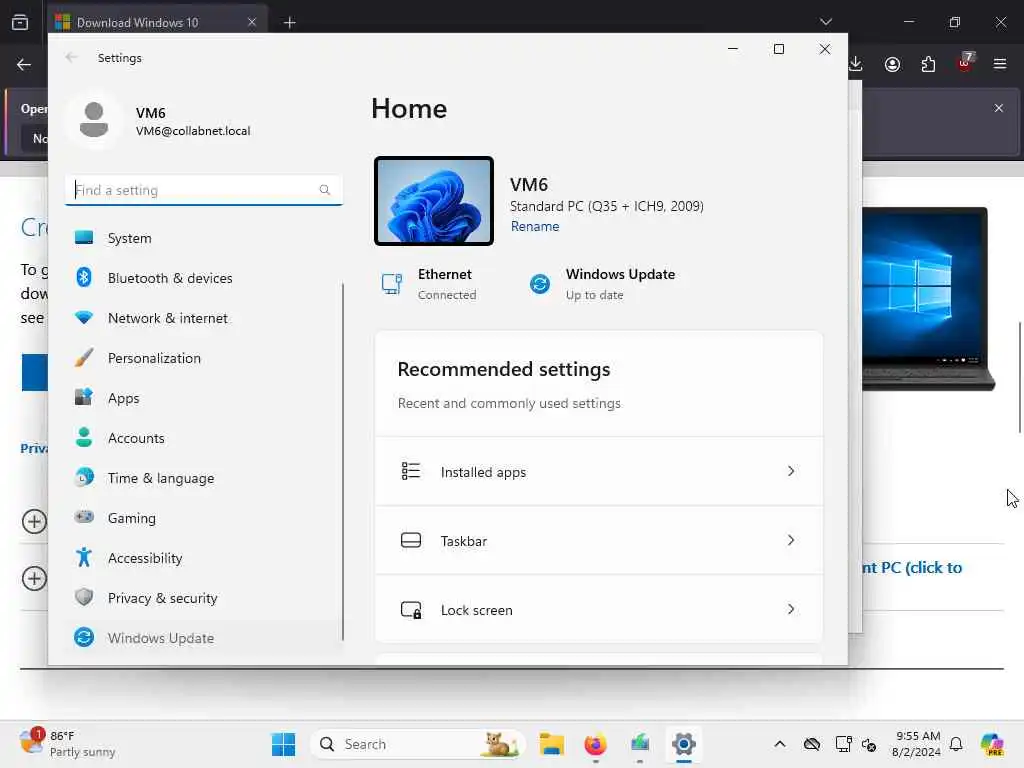
Task: Open the notifications bell in the taskbar
Action: tap(956, 744)
